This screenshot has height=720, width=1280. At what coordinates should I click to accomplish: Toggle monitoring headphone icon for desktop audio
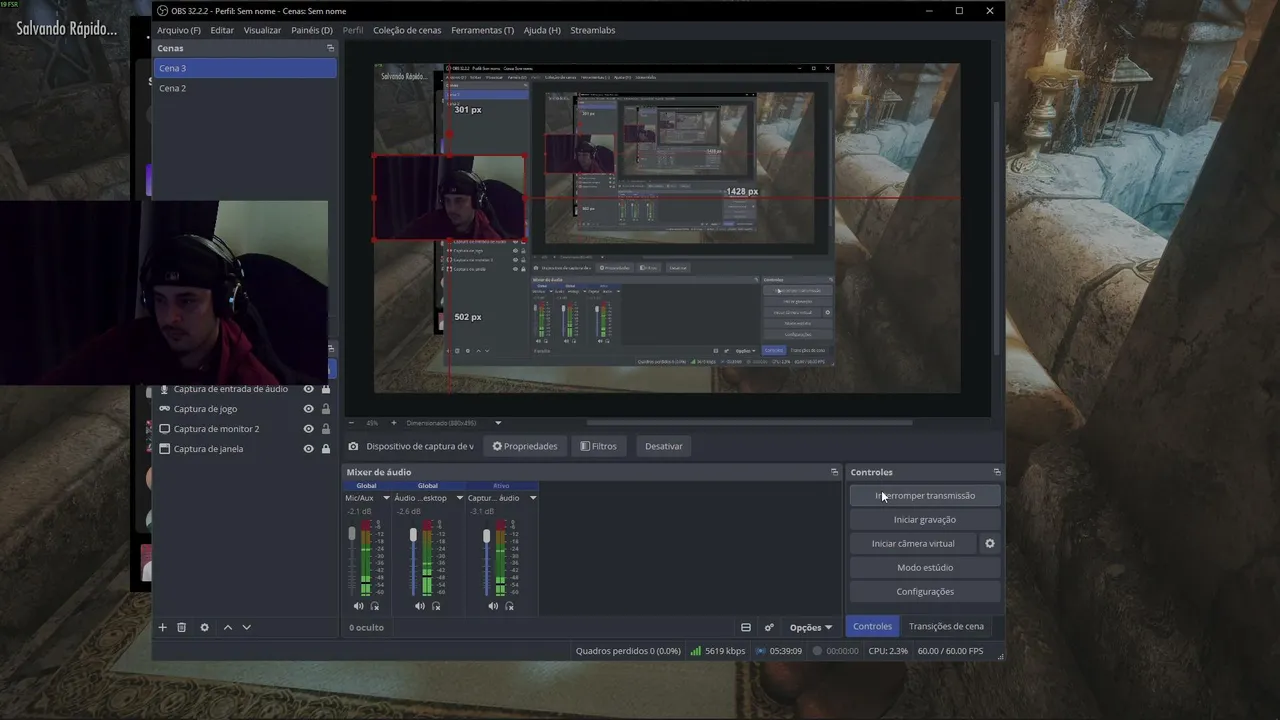point(436,606)
